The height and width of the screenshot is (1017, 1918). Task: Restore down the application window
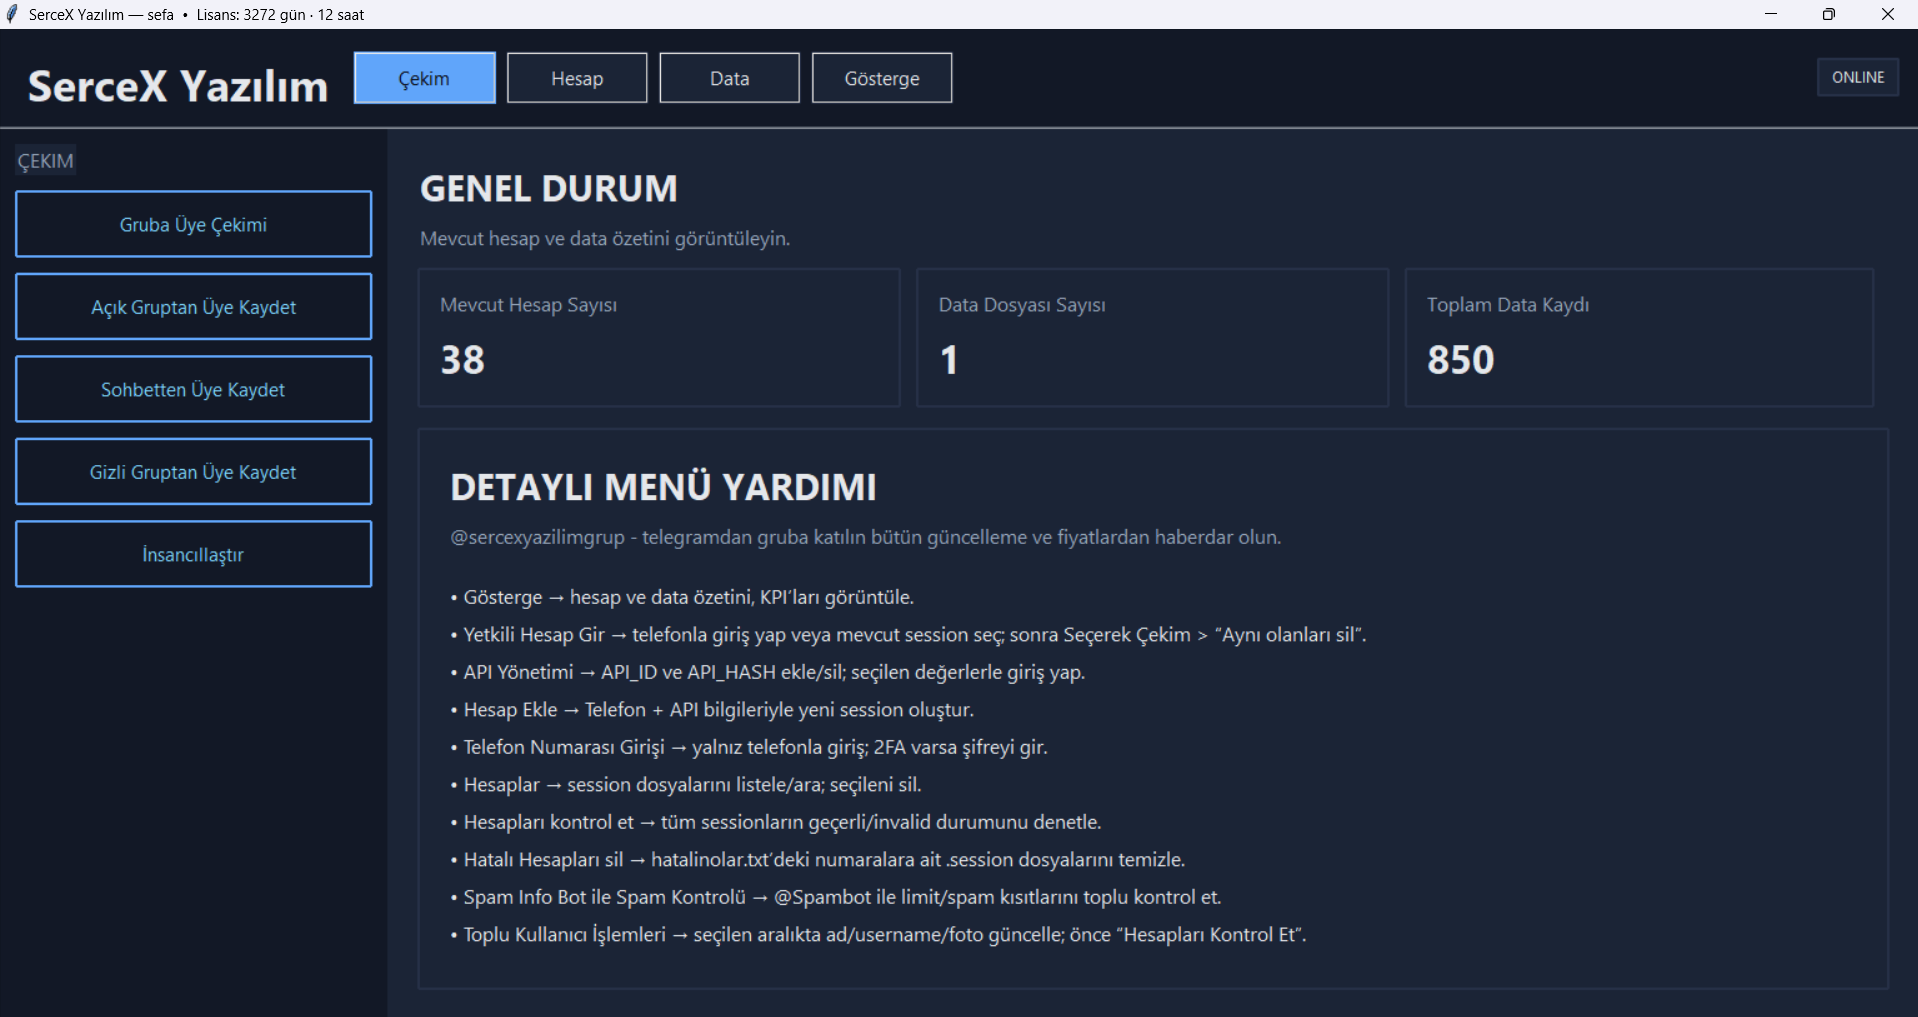coord(1828,14)
